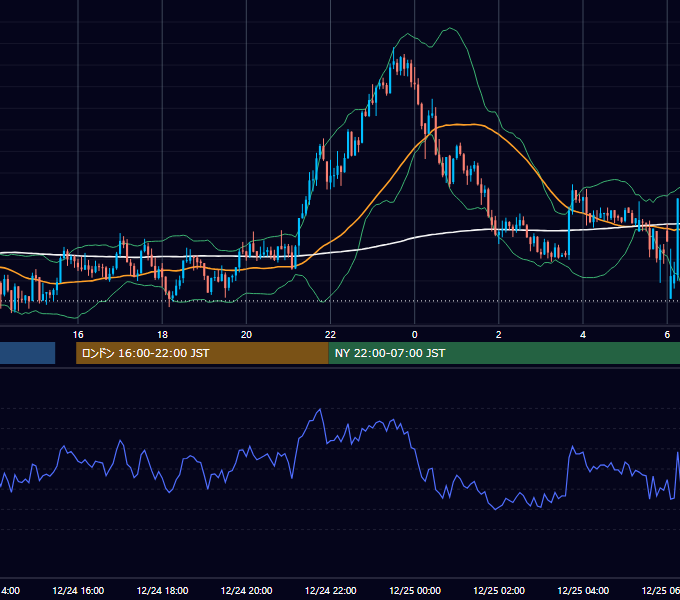Click the hour label 22 under the price chart
This screenshot has width=680, height=600.
coord(330,335)
